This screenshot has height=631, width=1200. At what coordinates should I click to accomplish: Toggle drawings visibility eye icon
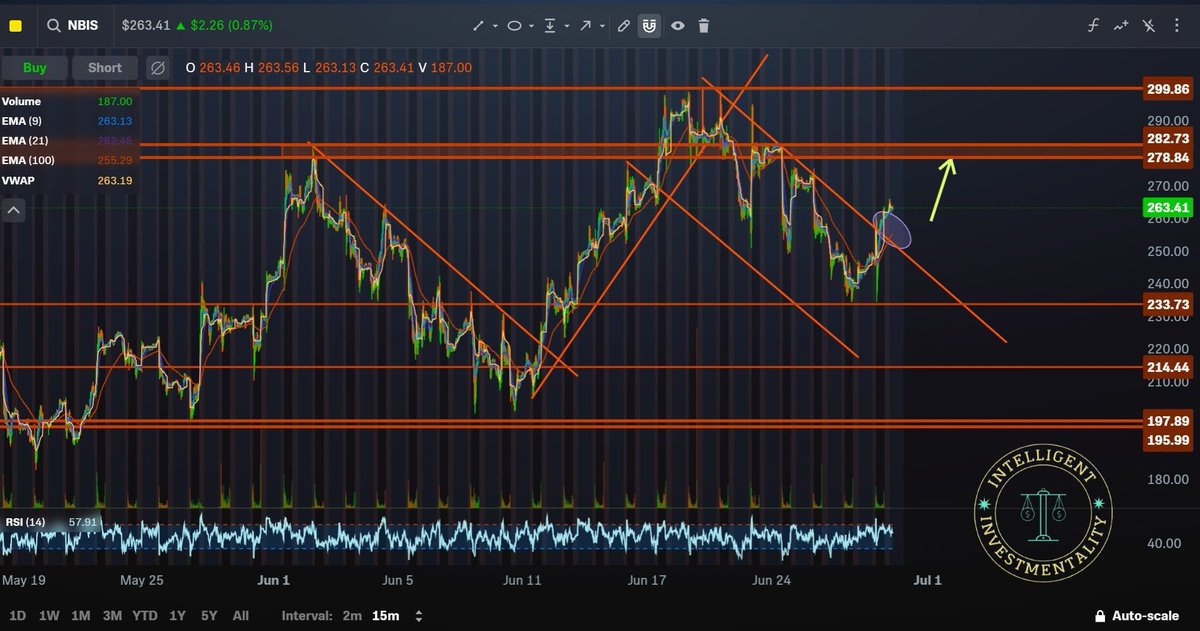(678, 26)
